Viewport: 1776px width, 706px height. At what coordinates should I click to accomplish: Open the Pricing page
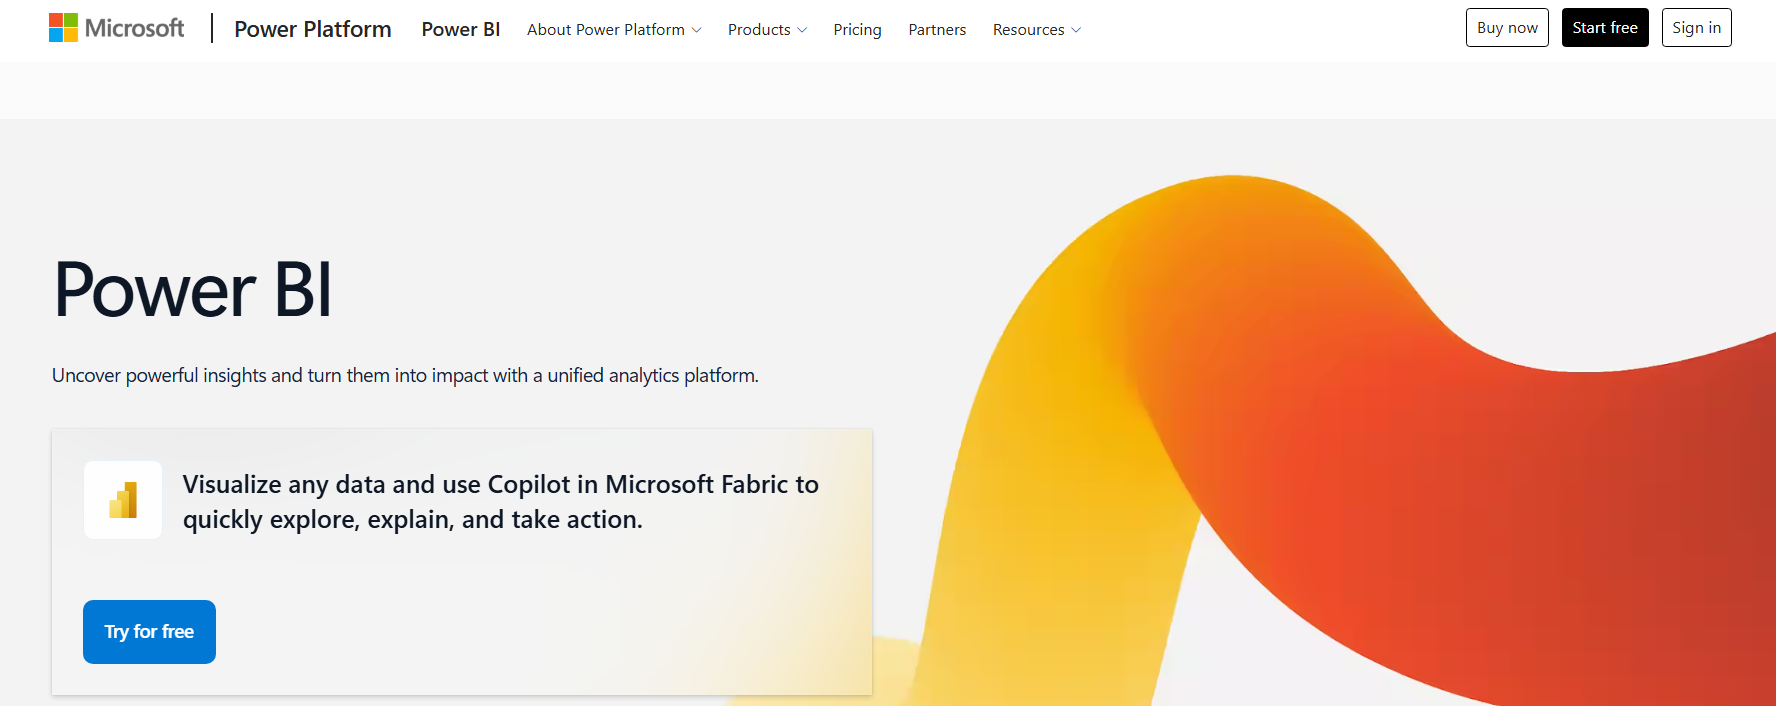[857, 30]
